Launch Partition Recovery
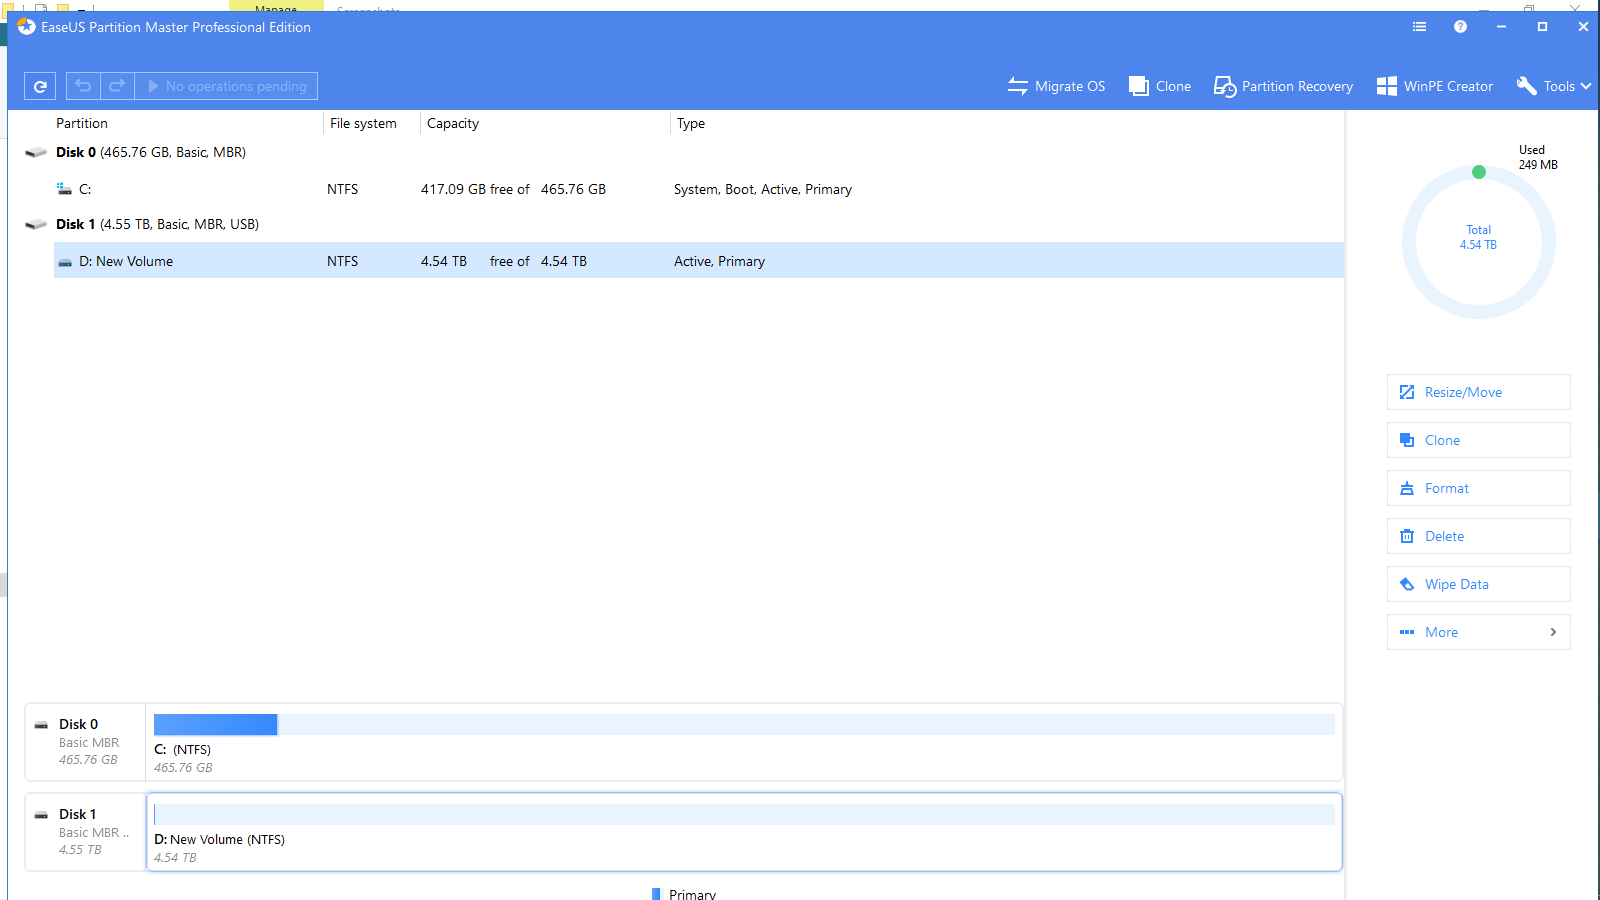The height and width of the screenshot is (900, 1600). click(1283, 86)
